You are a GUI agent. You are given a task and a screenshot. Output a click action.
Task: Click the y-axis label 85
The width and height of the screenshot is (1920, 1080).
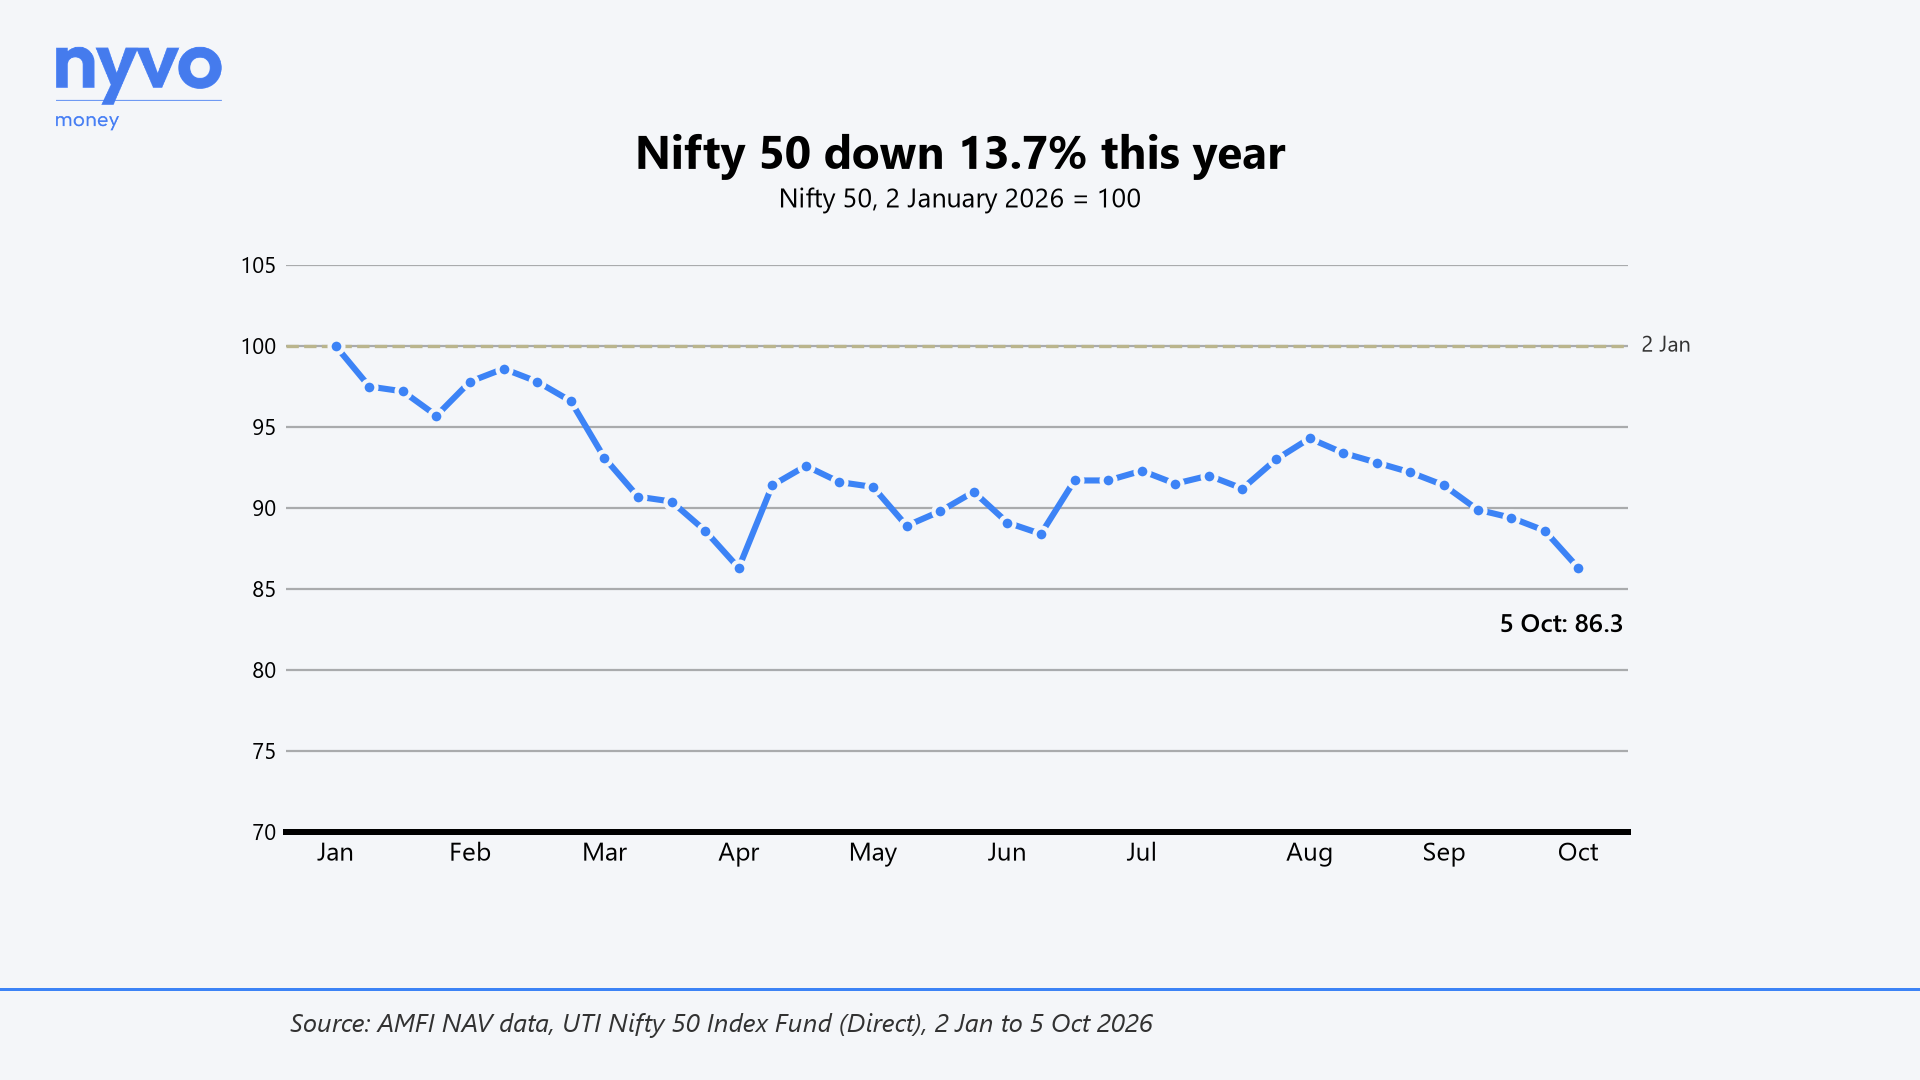click(x=264, y=590)
